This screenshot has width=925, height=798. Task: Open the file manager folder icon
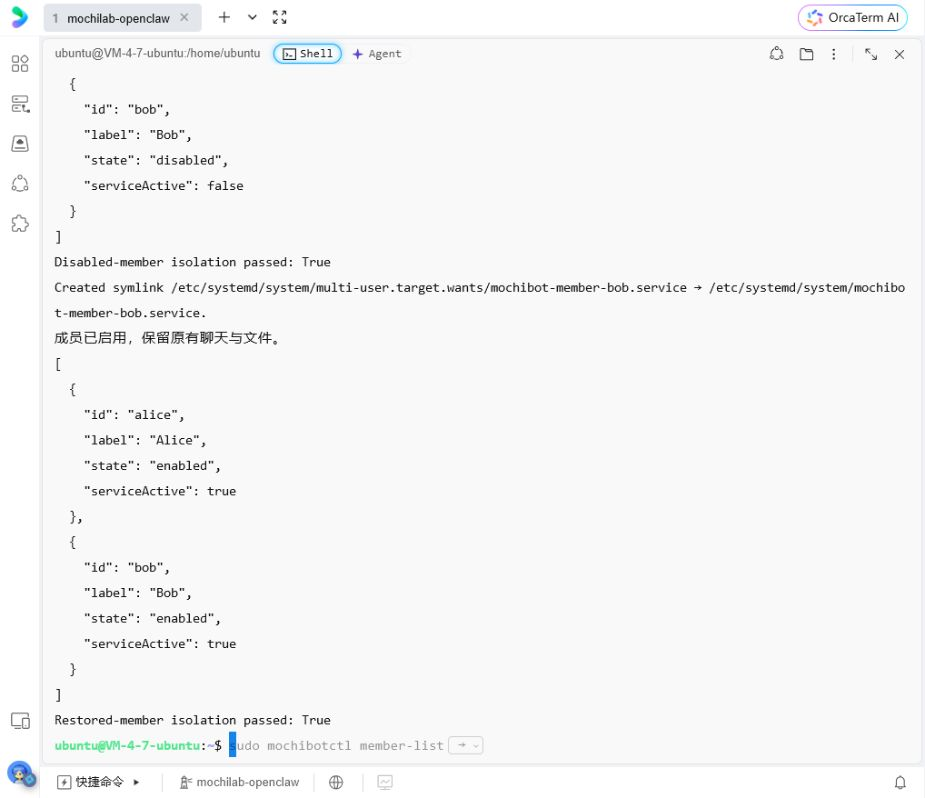pyautogui.click(x=806, y=54)
